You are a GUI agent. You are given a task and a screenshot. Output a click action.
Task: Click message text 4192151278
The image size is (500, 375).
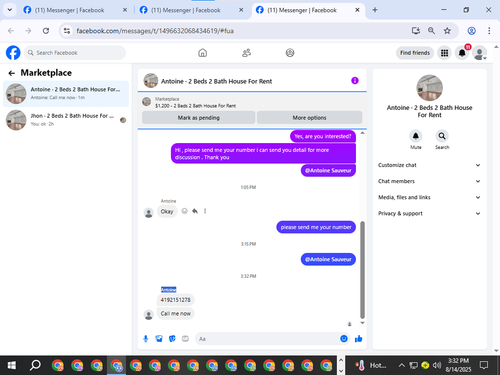tap(175, 300)
